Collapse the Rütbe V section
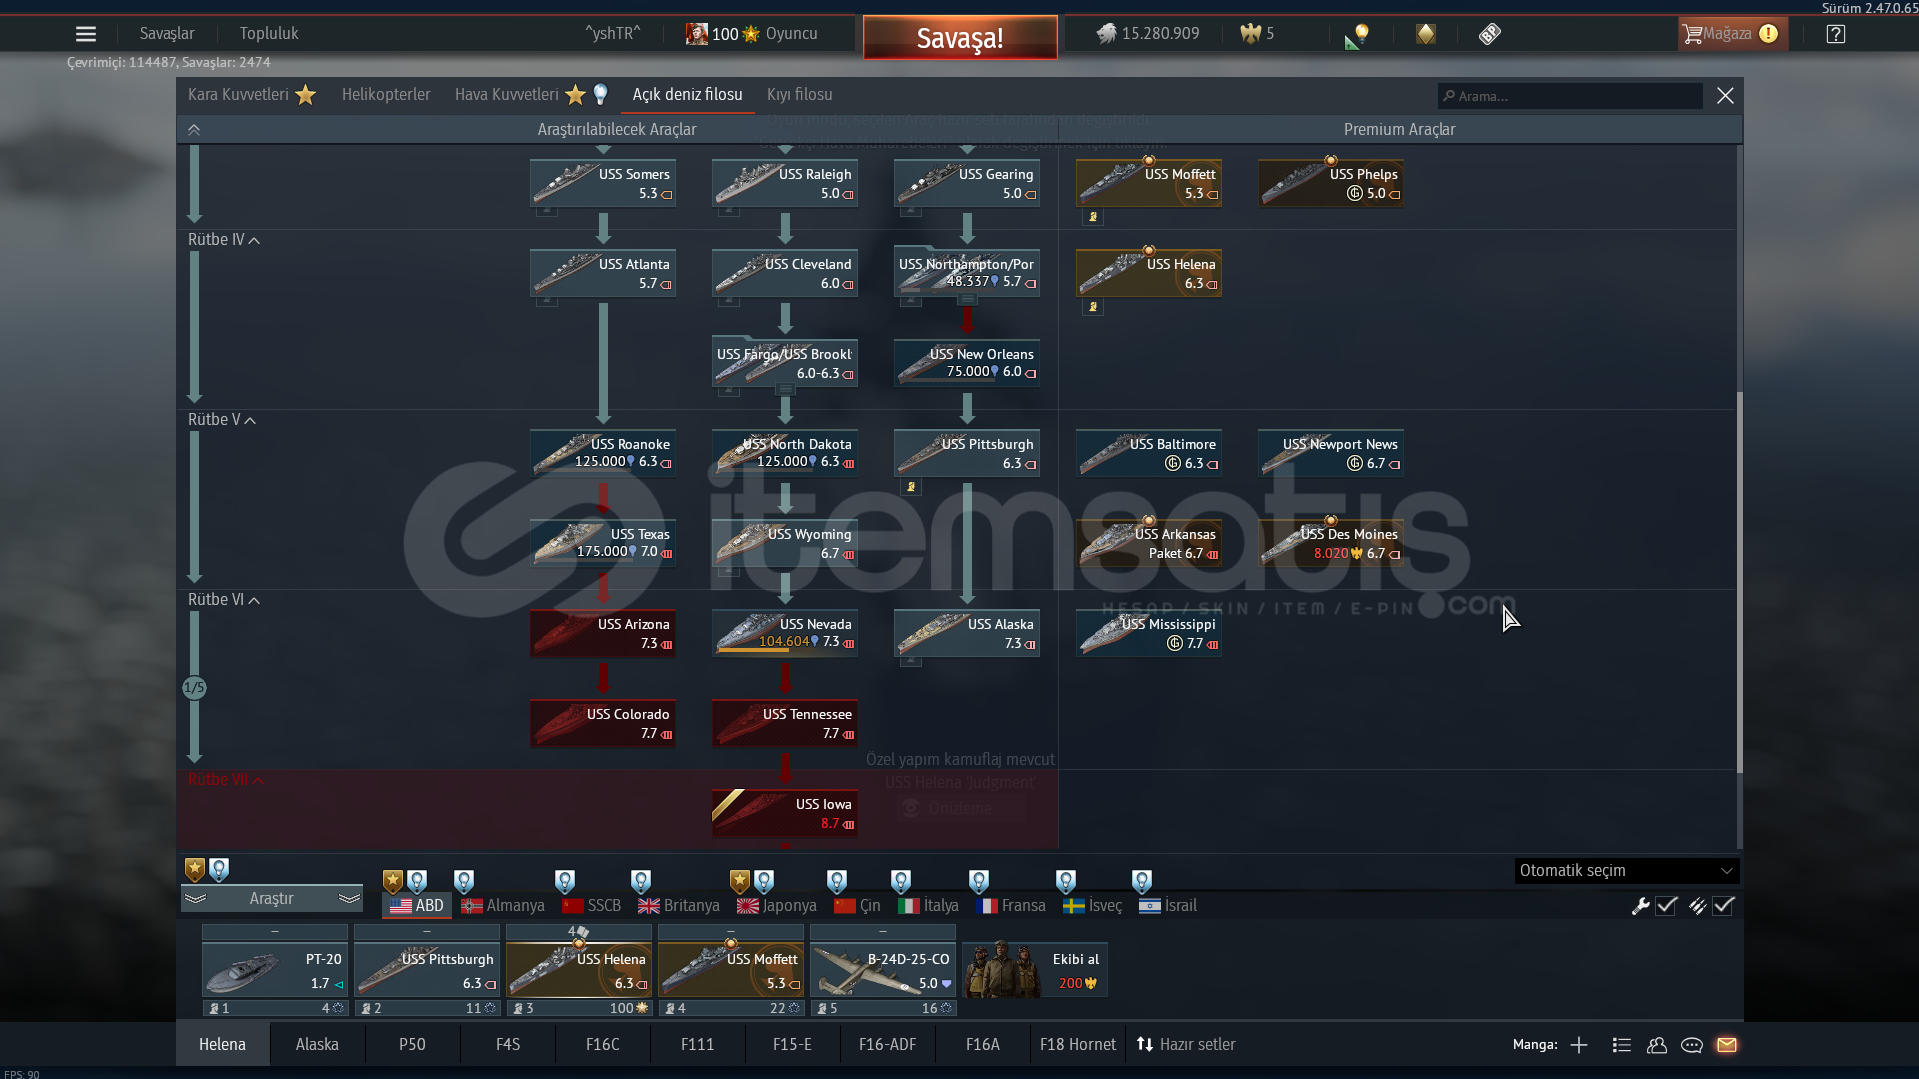Image resolution: width=1919 pixels, height=1079 pixels. pyautogui.click(x=250, y=421)
